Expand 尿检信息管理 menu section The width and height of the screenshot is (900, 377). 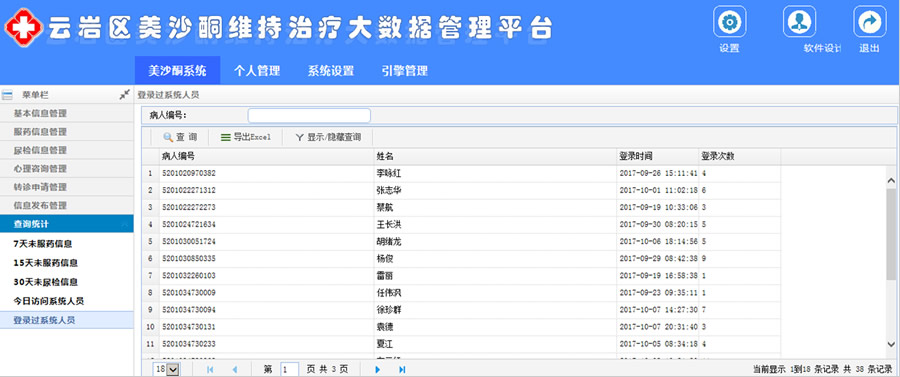(x=67, y=150)
